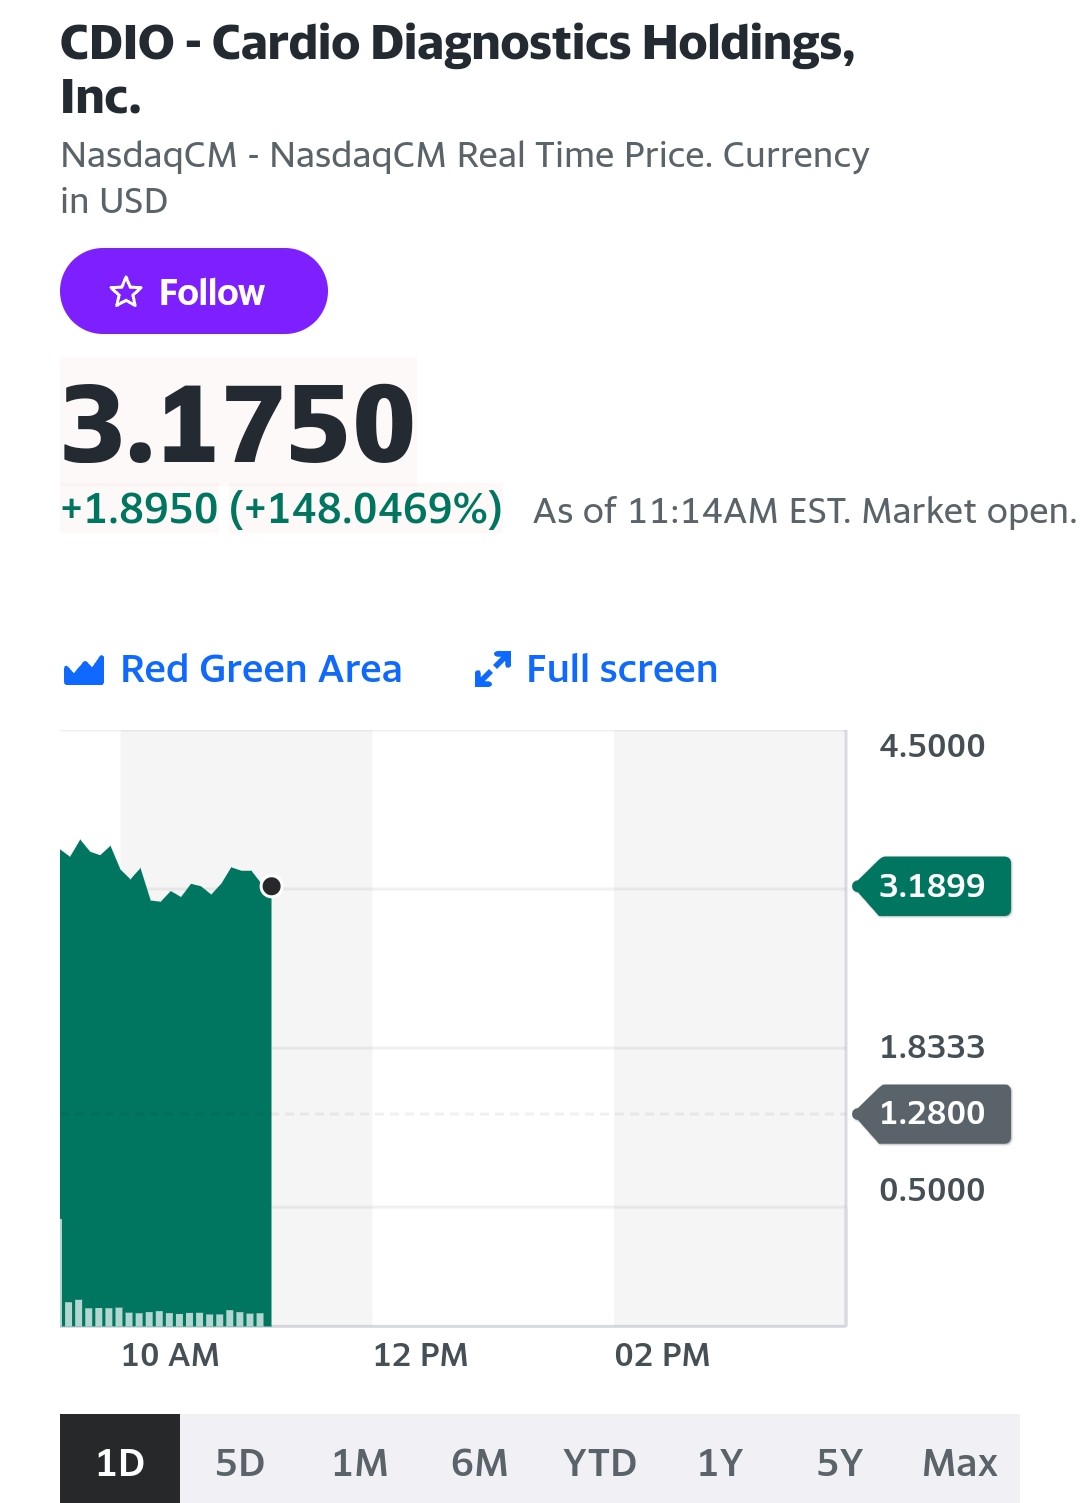Click the 02 PM axis label
This screenshot has height=1503, width=1080.
point(662,1355)
